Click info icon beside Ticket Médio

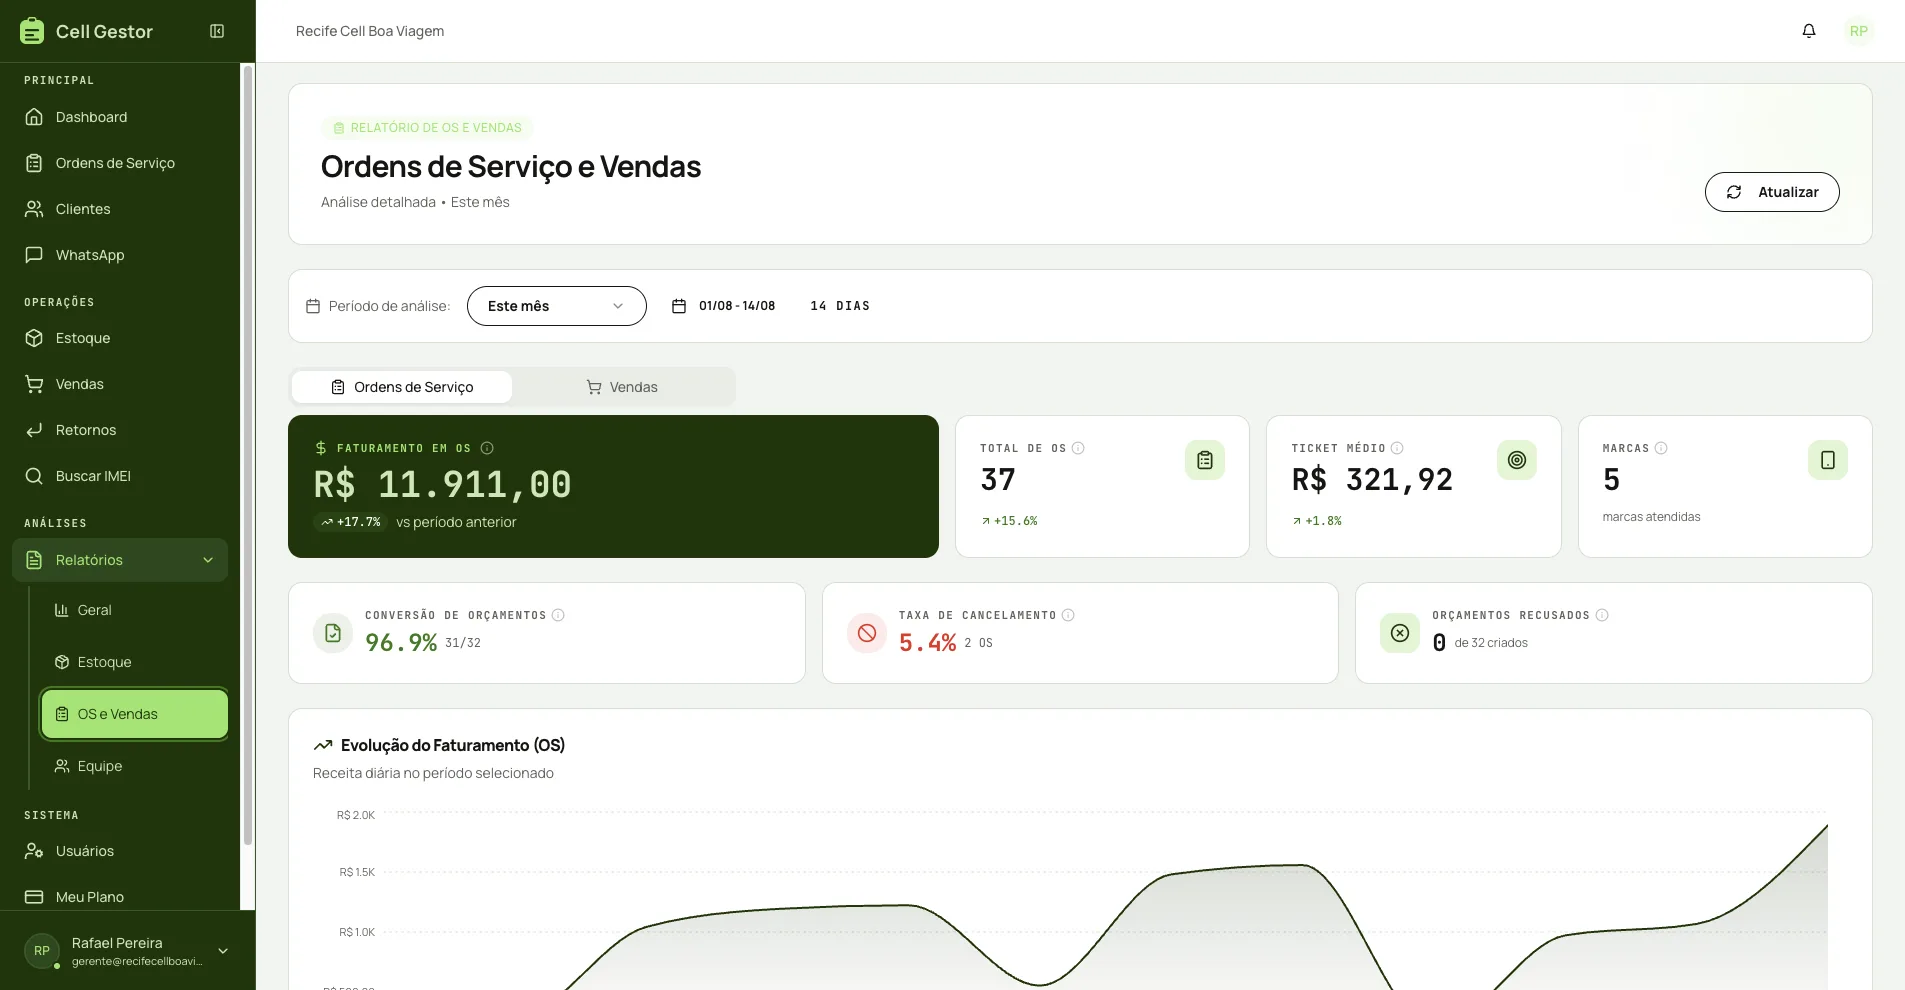point(1397,448)
